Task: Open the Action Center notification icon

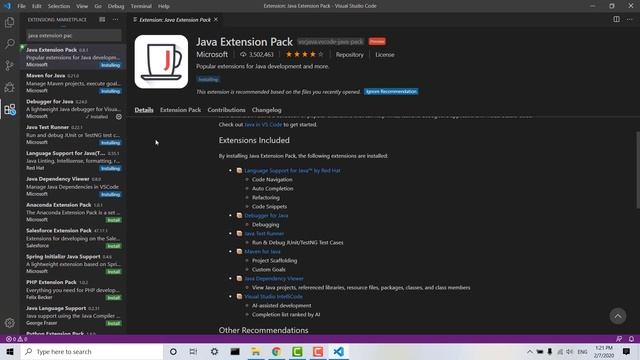Action: point(626,351)
